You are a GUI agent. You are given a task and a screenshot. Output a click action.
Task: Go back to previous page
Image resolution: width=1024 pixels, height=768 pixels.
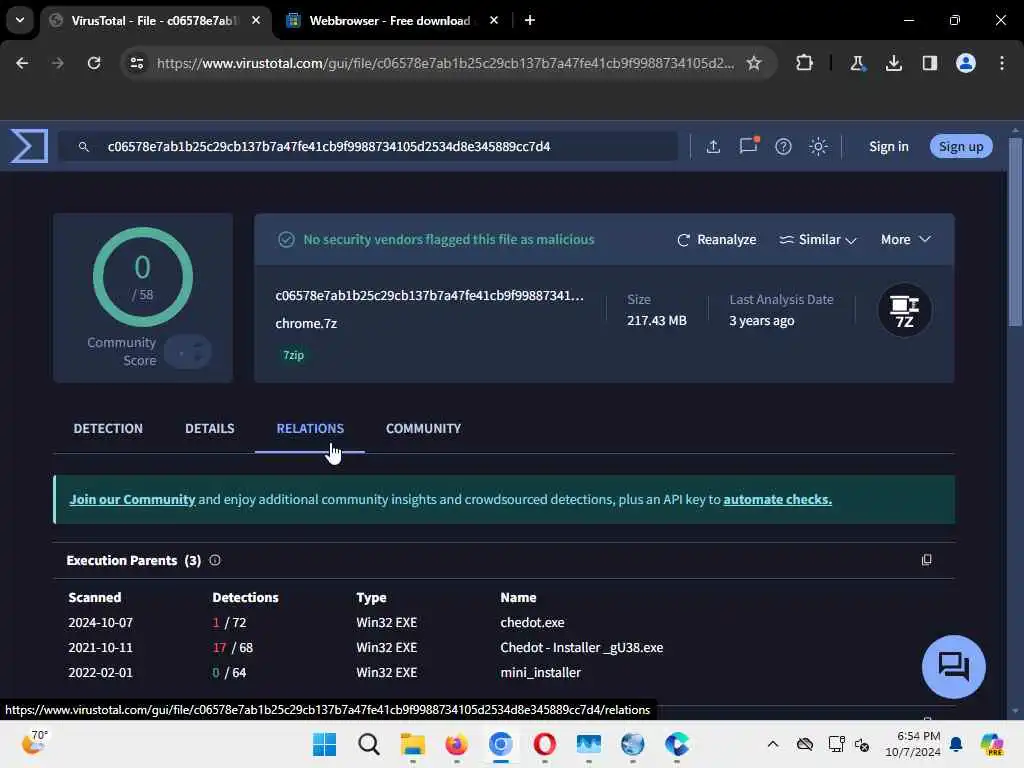click(22, 63)
